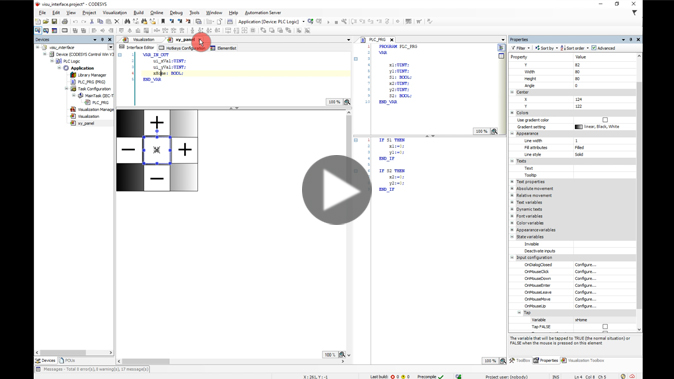Viewport: 674px width, 379px height.
Task: Click the zoom magnifier icon in the visualization editor
Action: tap(342, 355)
